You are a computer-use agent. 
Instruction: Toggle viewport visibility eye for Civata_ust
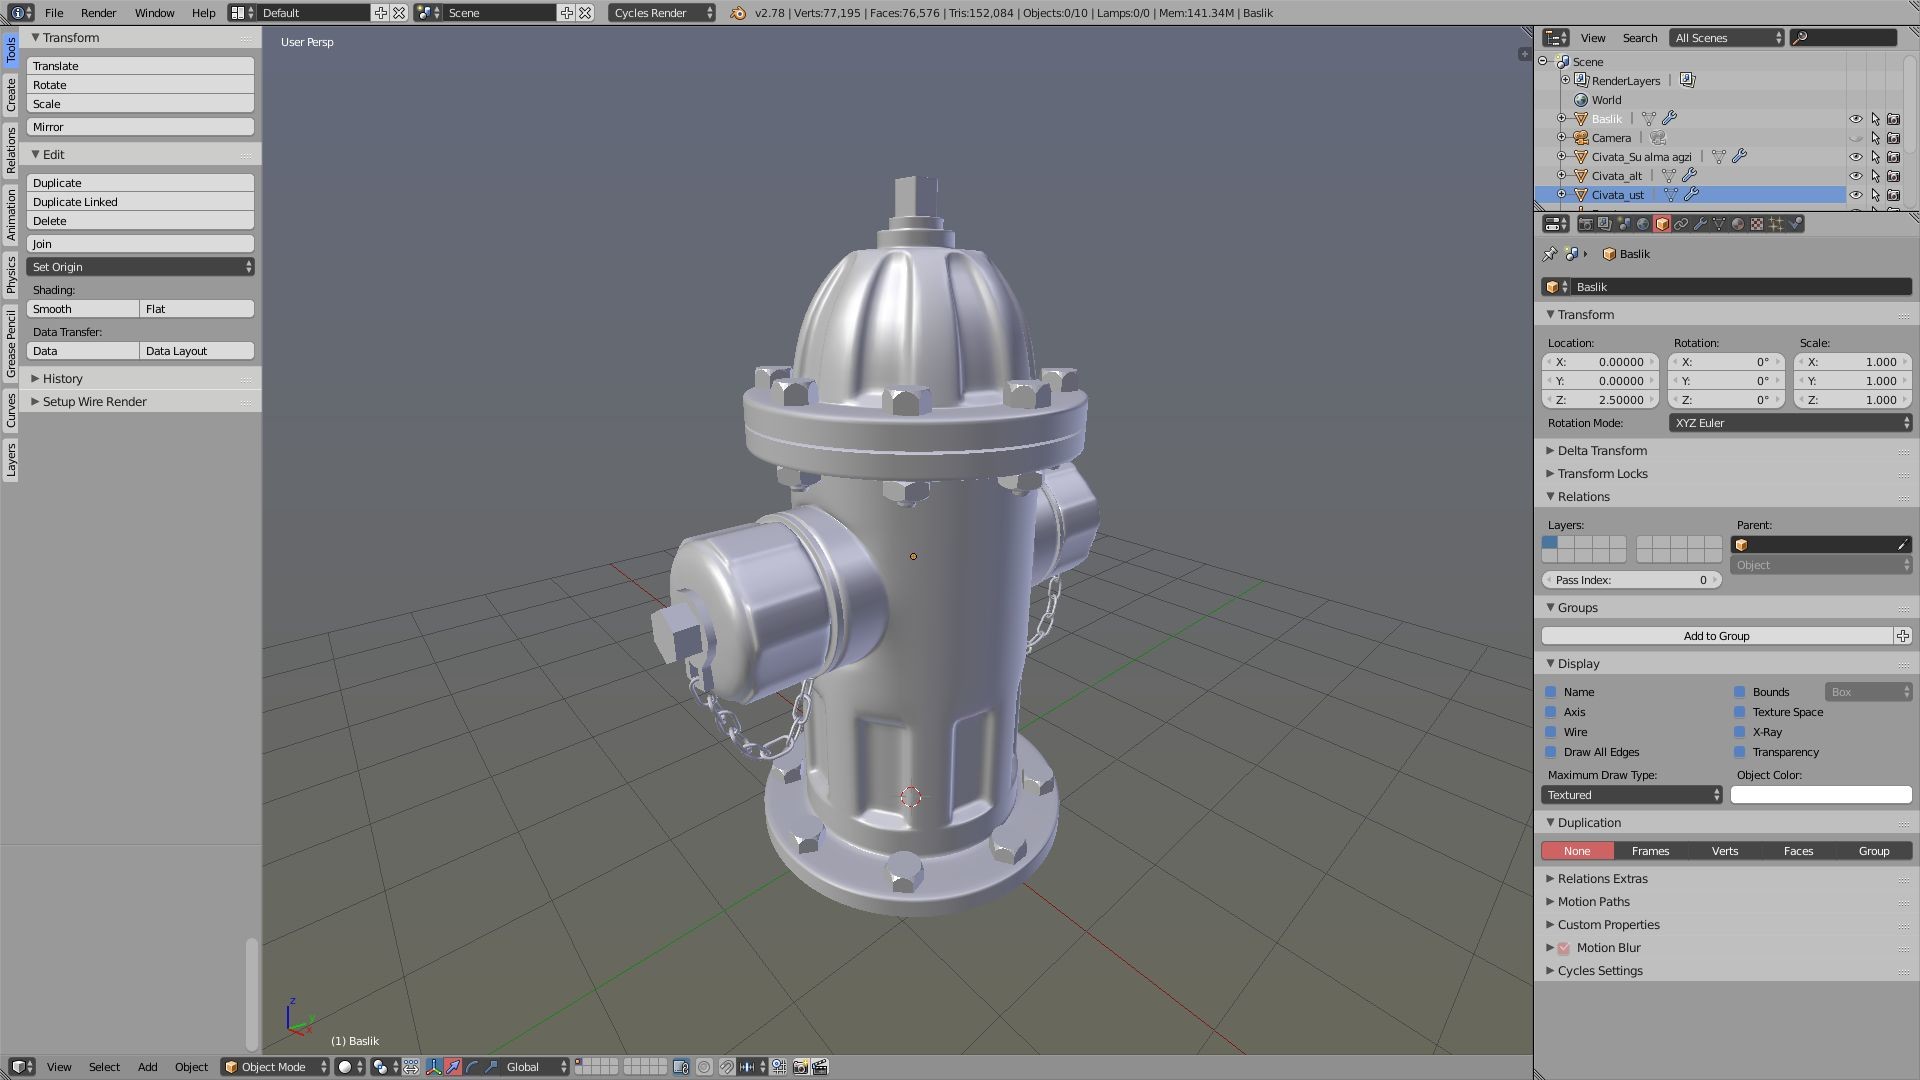1856,194
